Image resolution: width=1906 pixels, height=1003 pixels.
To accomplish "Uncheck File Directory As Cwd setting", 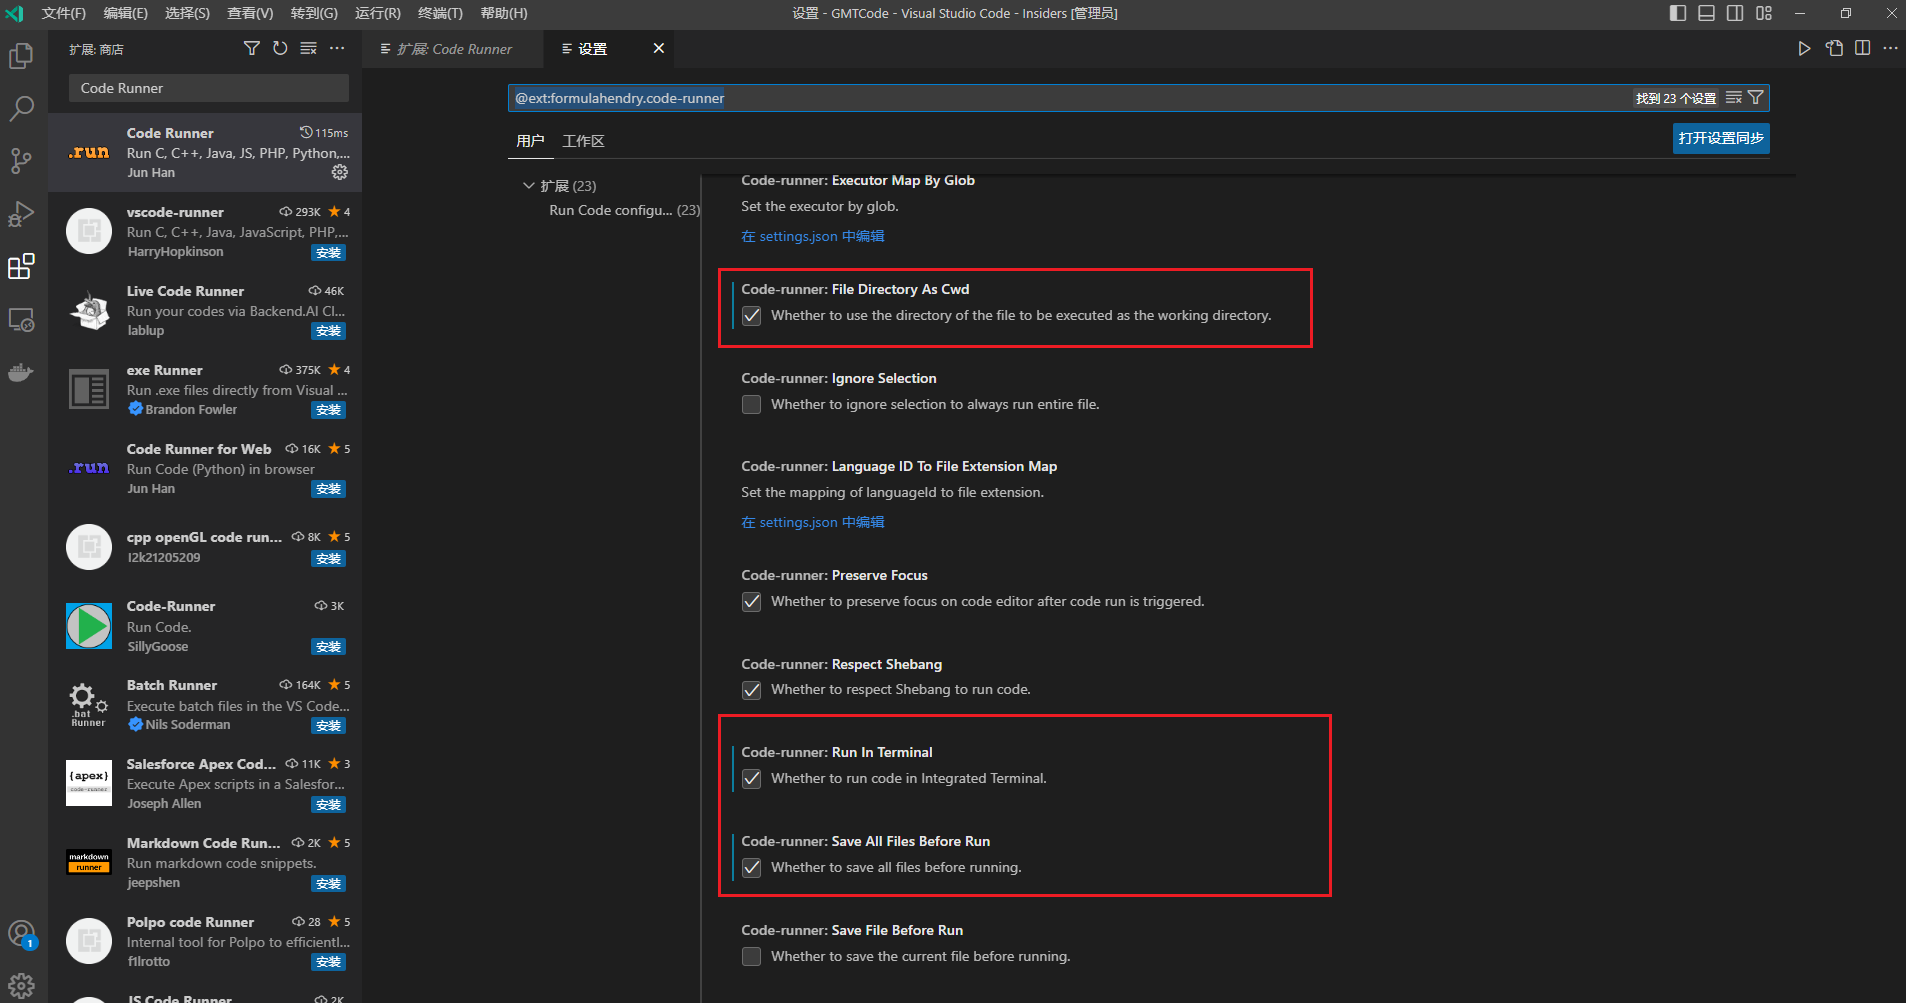I will pyautogui.click(x=752, y=316).
